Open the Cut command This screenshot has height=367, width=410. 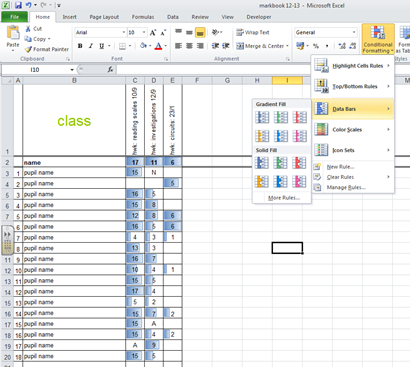click(x=33, y=29)
